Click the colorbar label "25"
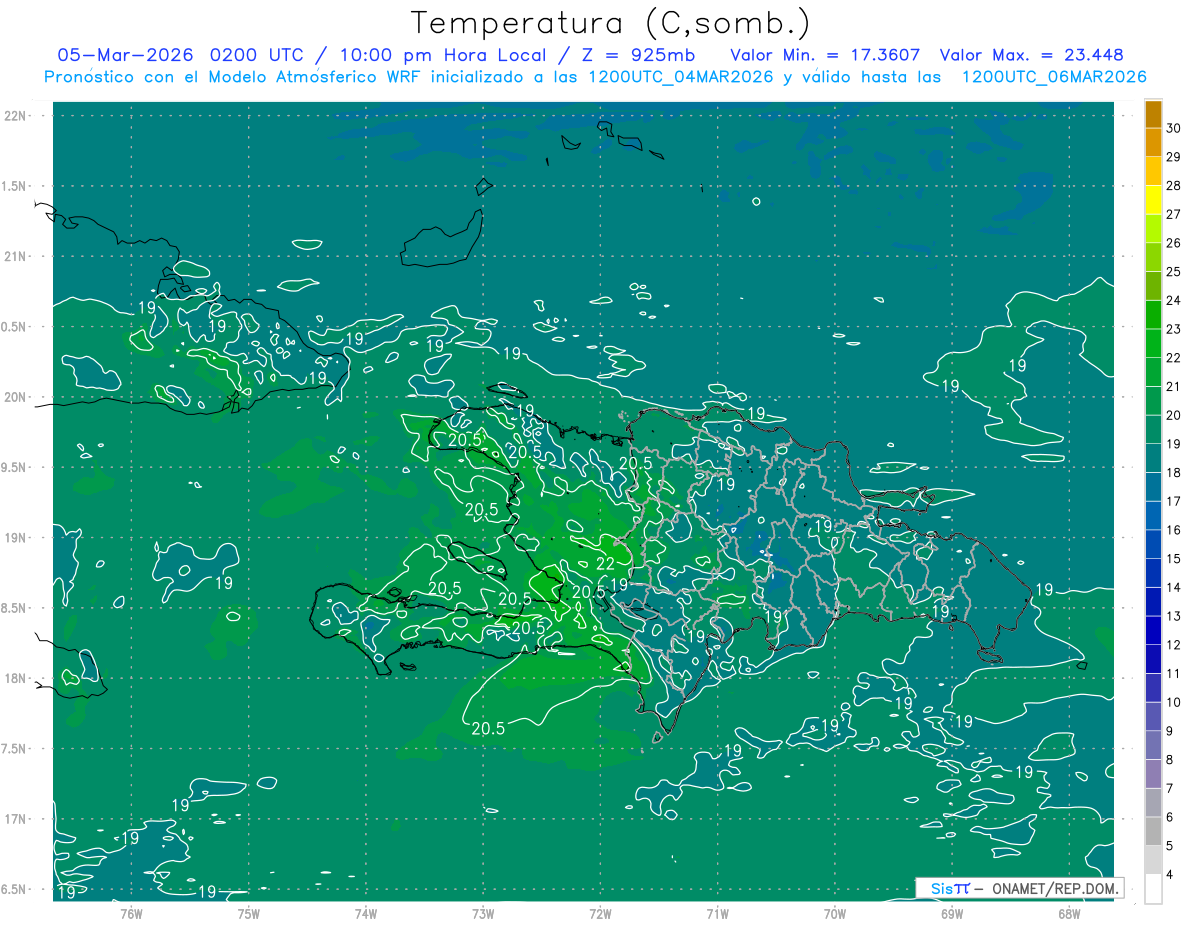This screenshot has height=927, width=1200. click(x=1175, y=271)
